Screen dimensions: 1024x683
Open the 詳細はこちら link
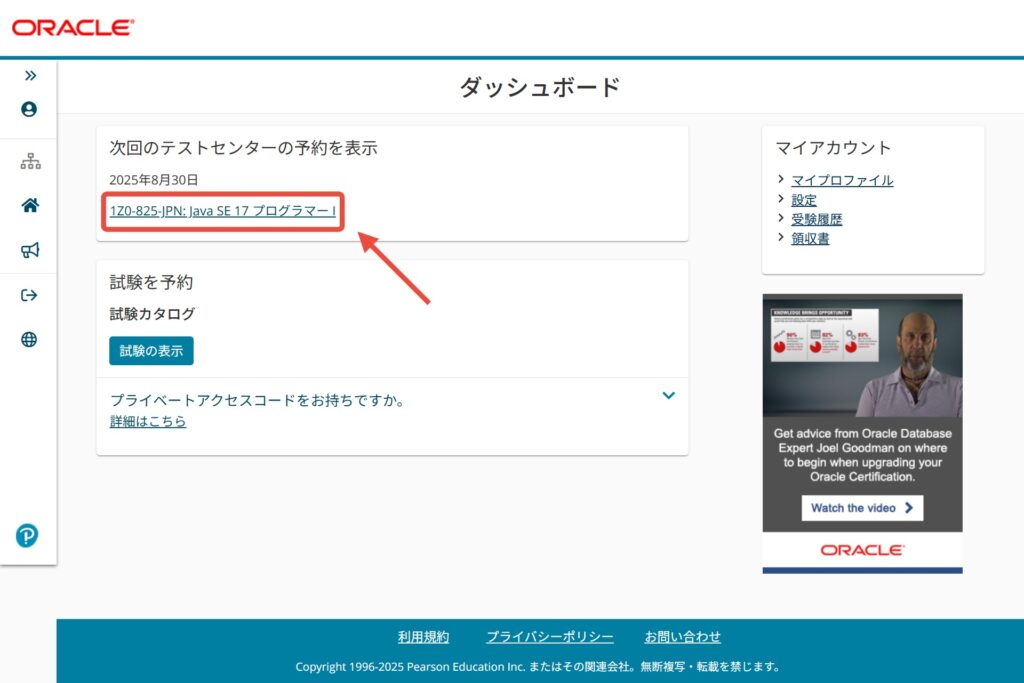click(148, 422)
